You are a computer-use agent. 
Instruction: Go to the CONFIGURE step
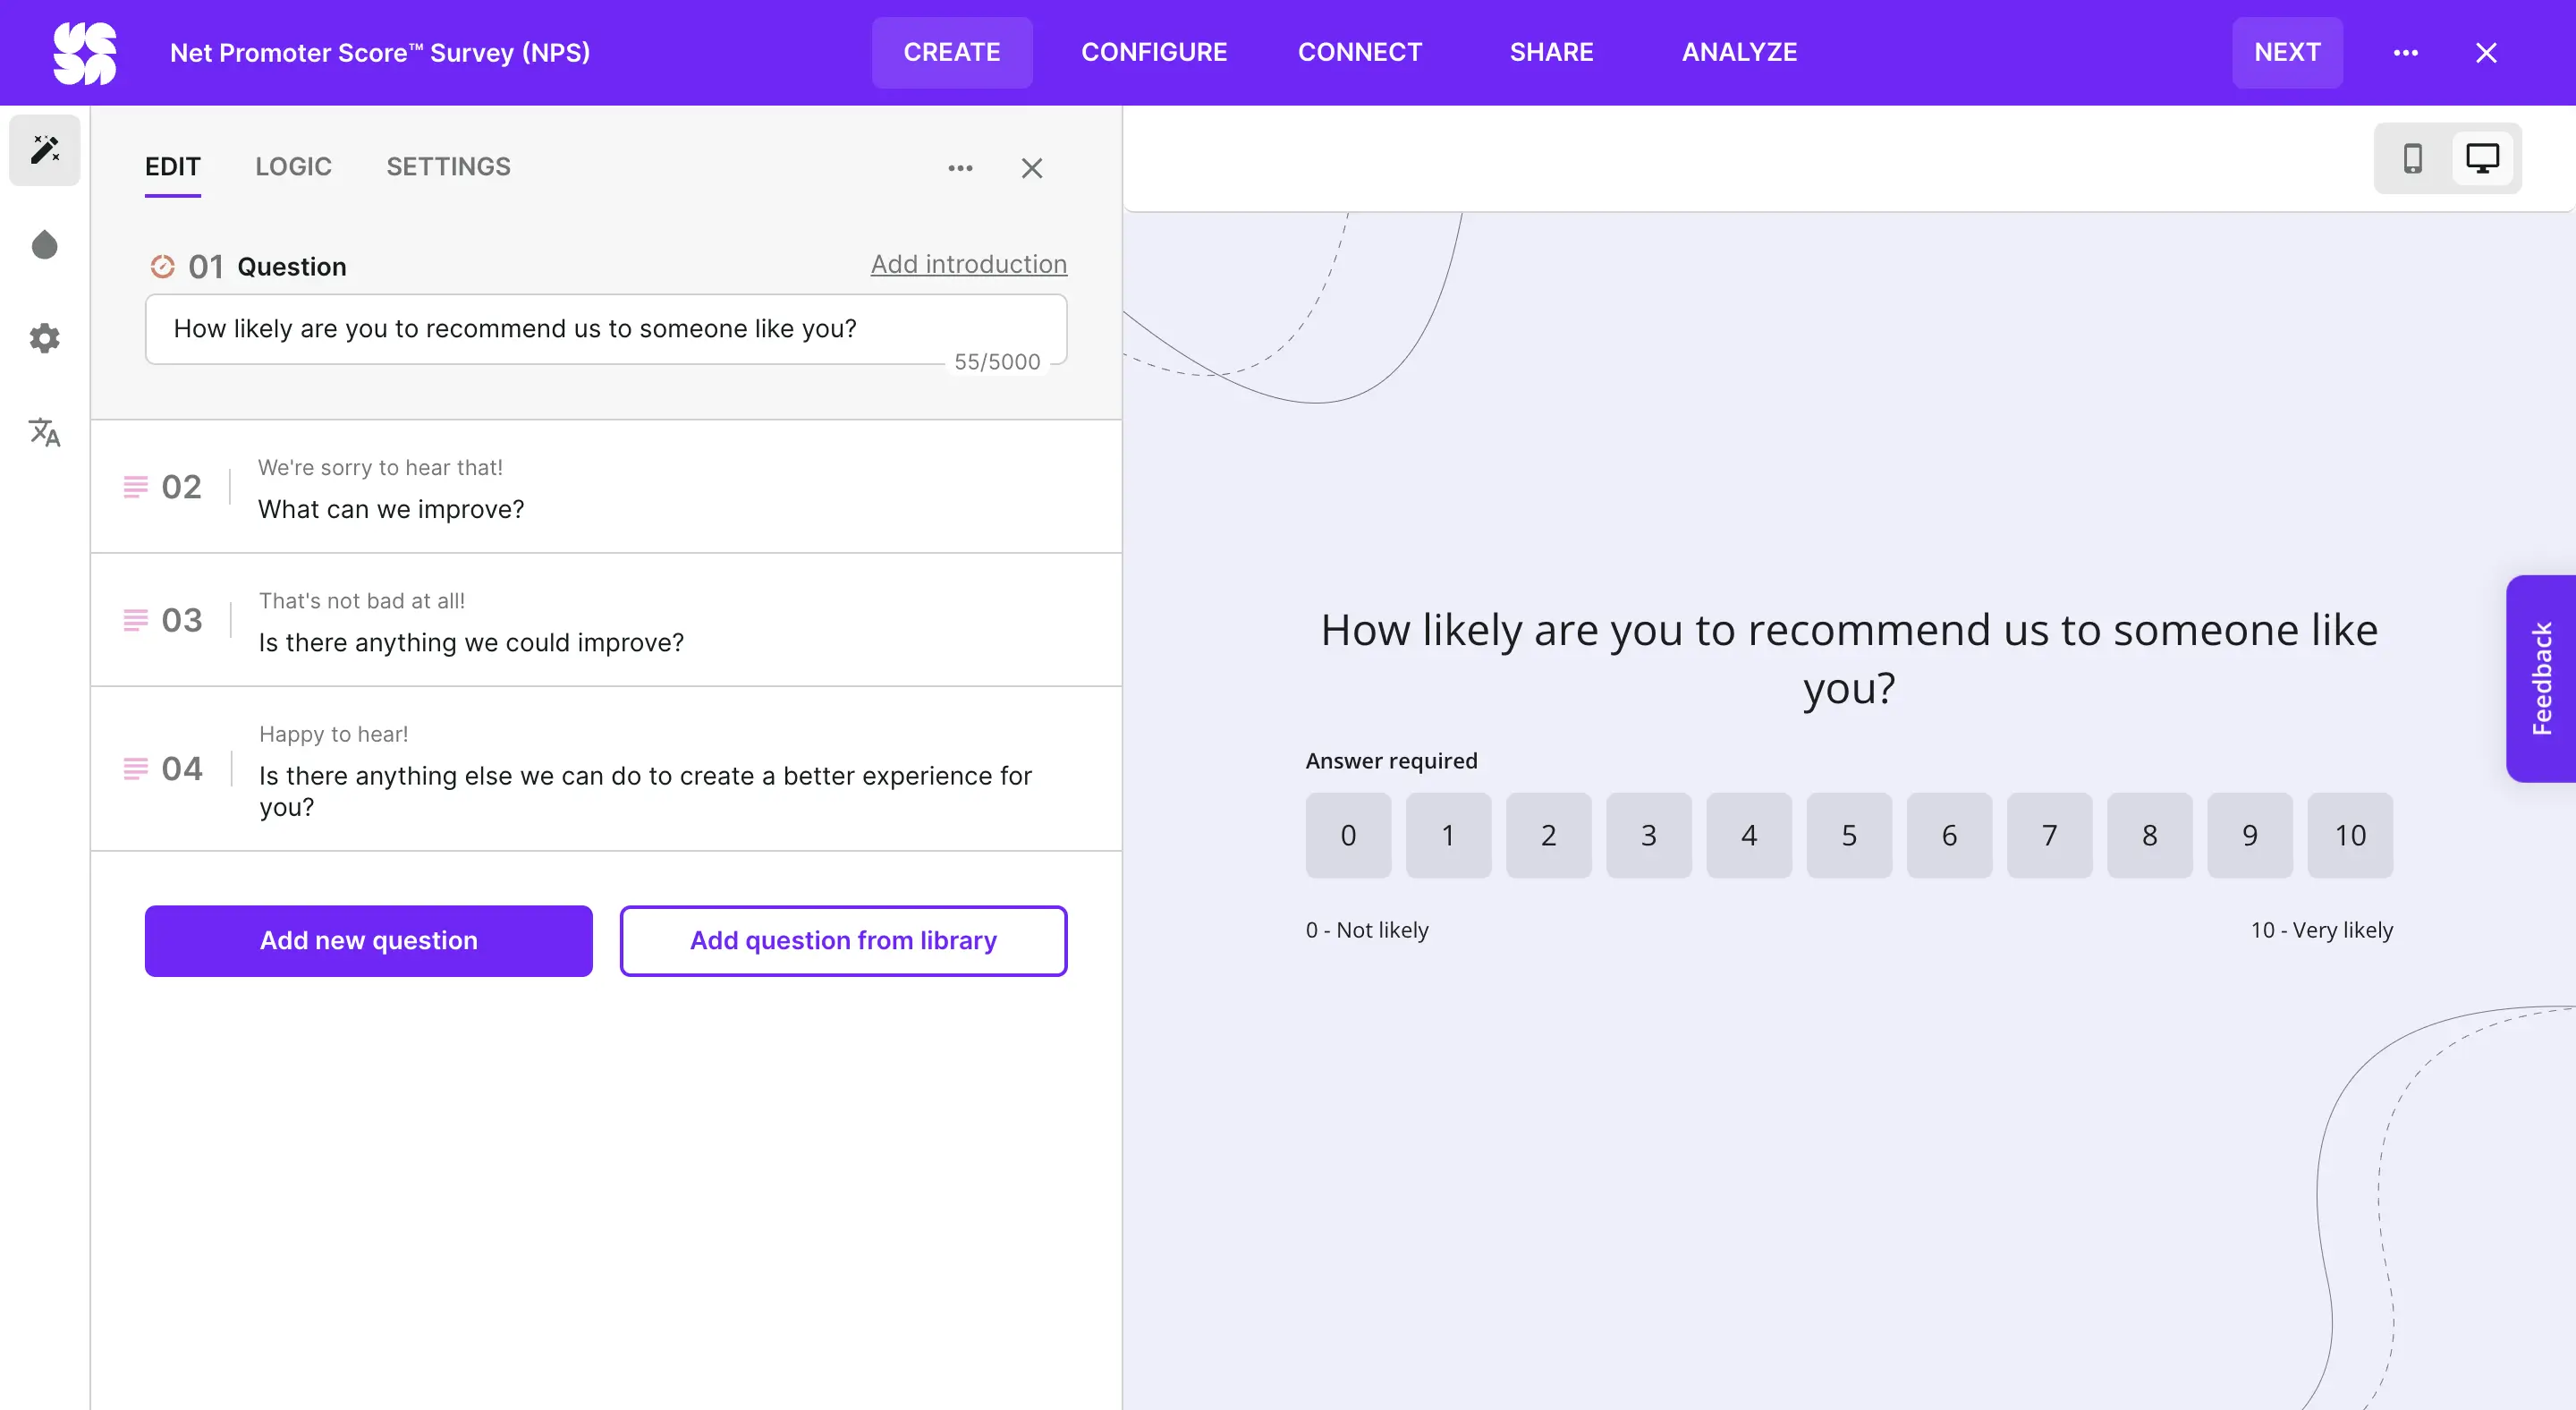pyautogui.click(x=1154, y=53)
